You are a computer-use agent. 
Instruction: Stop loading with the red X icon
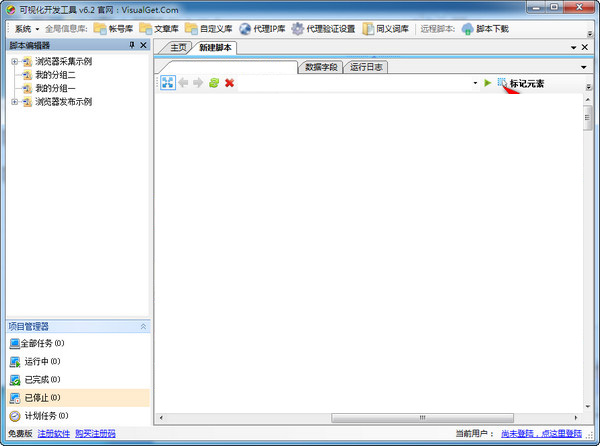(x=229, y=83)
